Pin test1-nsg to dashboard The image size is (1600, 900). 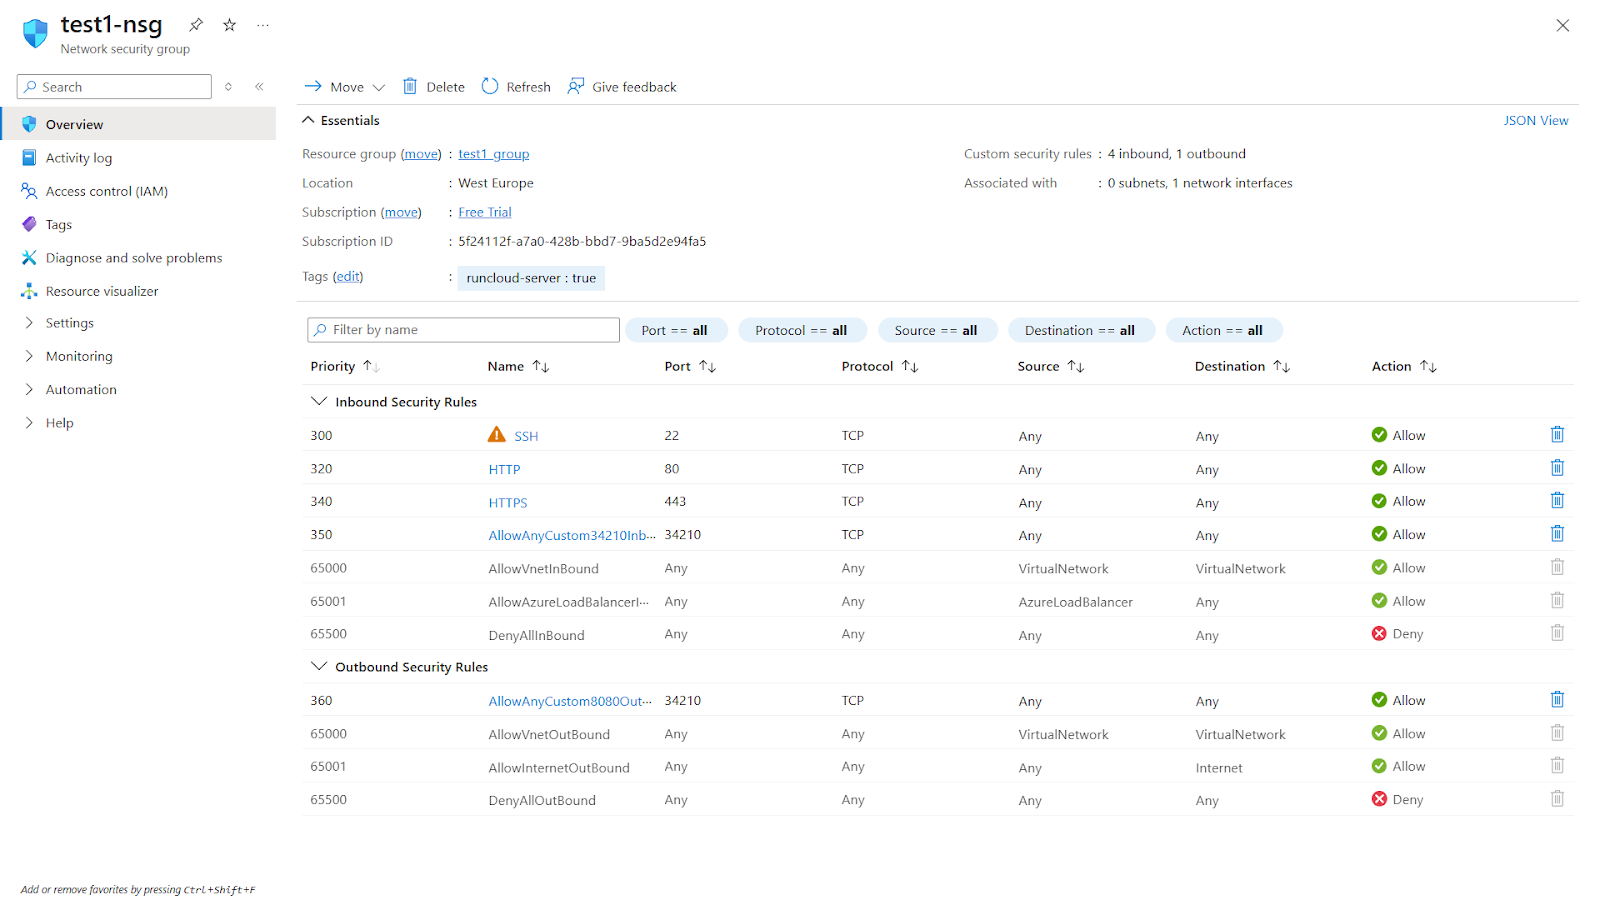point(196,25)
